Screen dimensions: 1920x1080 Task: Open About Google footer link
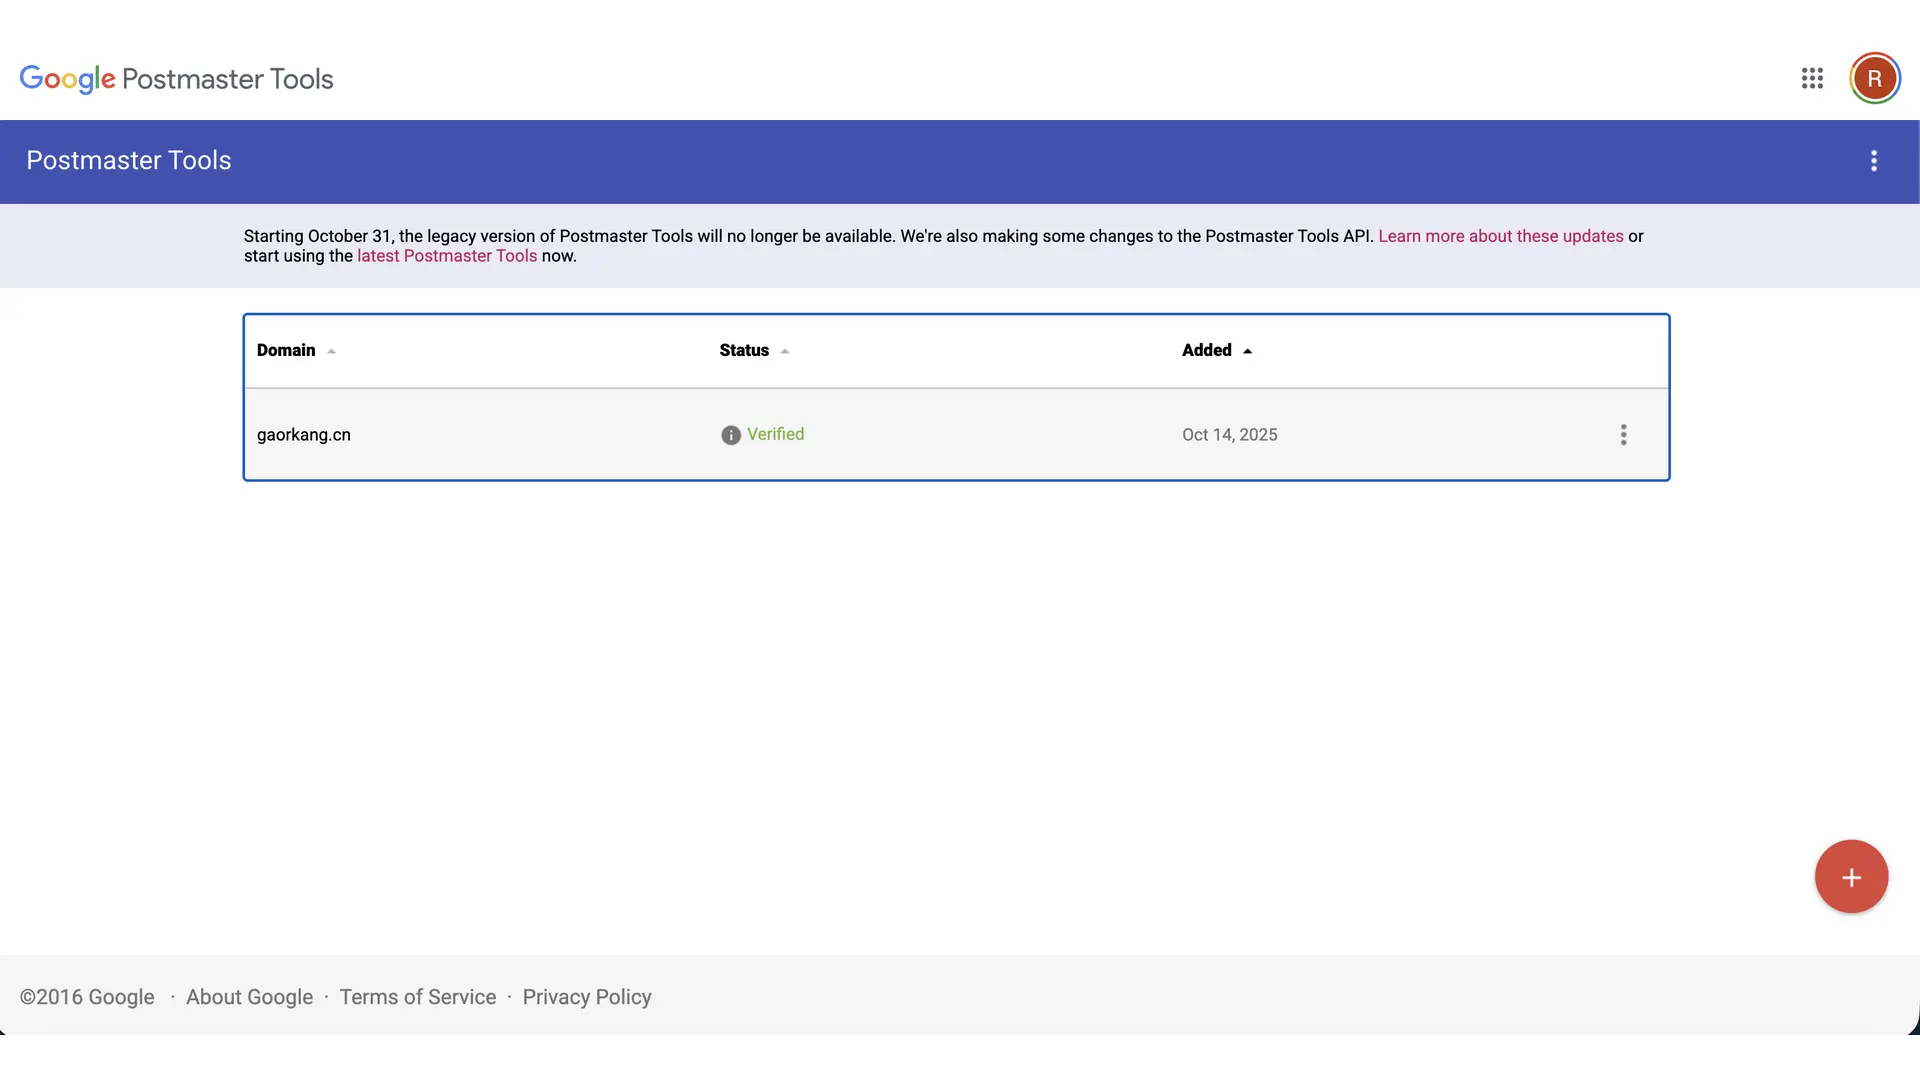point(249,997)
